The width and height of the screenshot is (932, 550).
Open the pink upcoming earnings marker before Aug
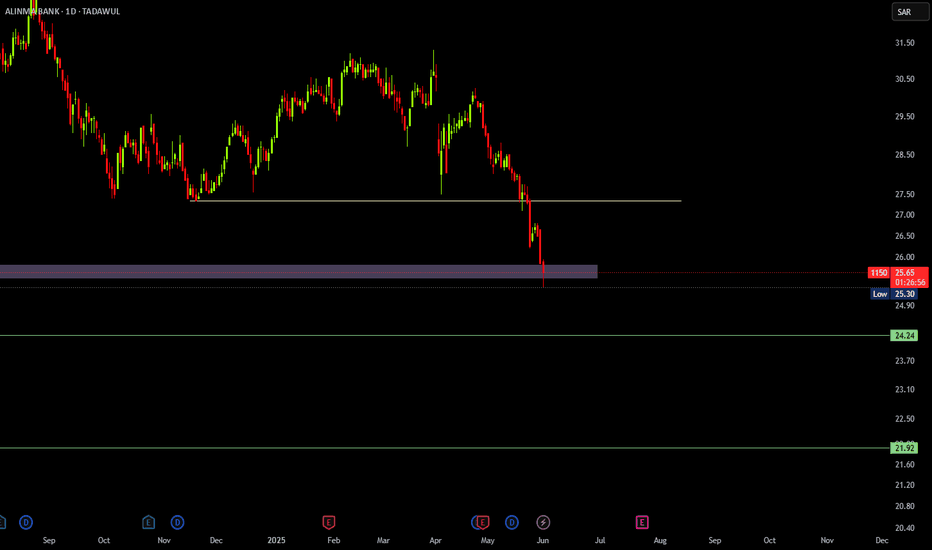[x=642, y=522]
